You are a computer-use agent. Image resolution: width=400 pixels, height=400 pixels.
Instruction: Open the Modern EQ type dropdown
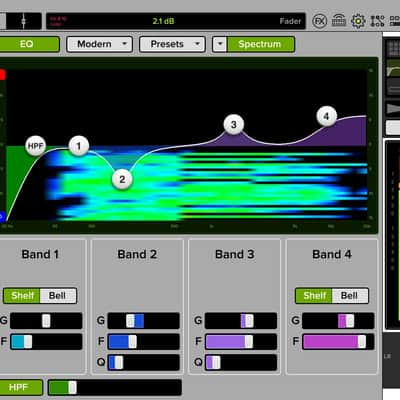tap(100, 44)
